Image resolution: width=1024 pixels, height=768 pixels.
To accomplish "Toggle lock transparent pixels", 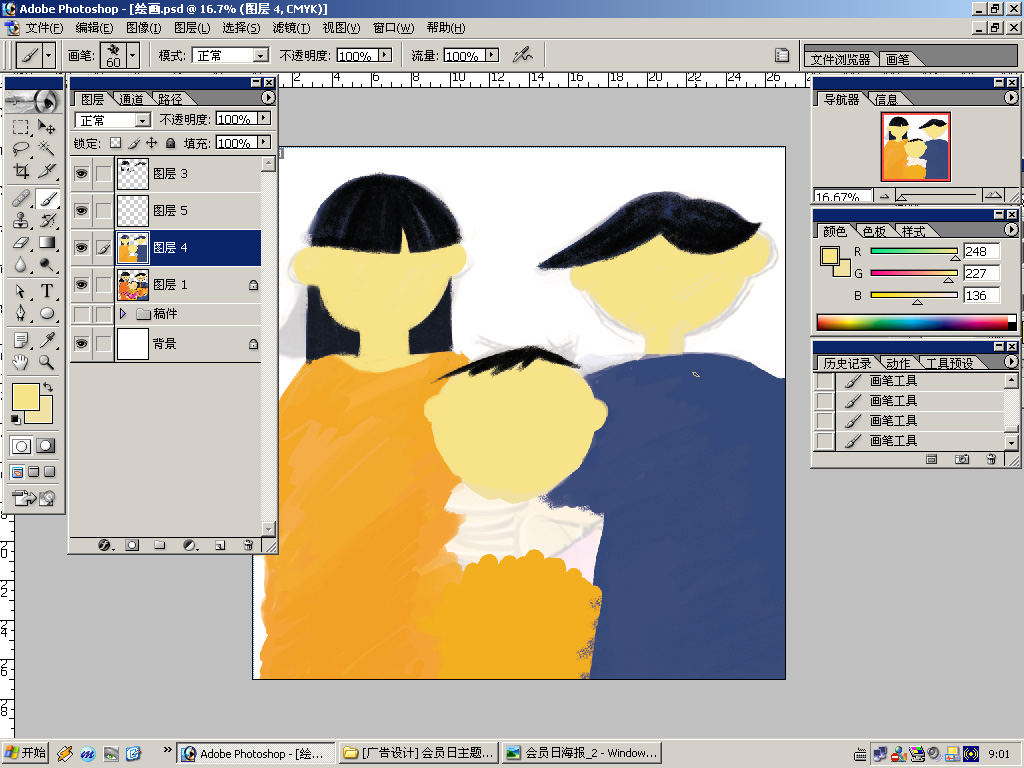I will point(116,143).
